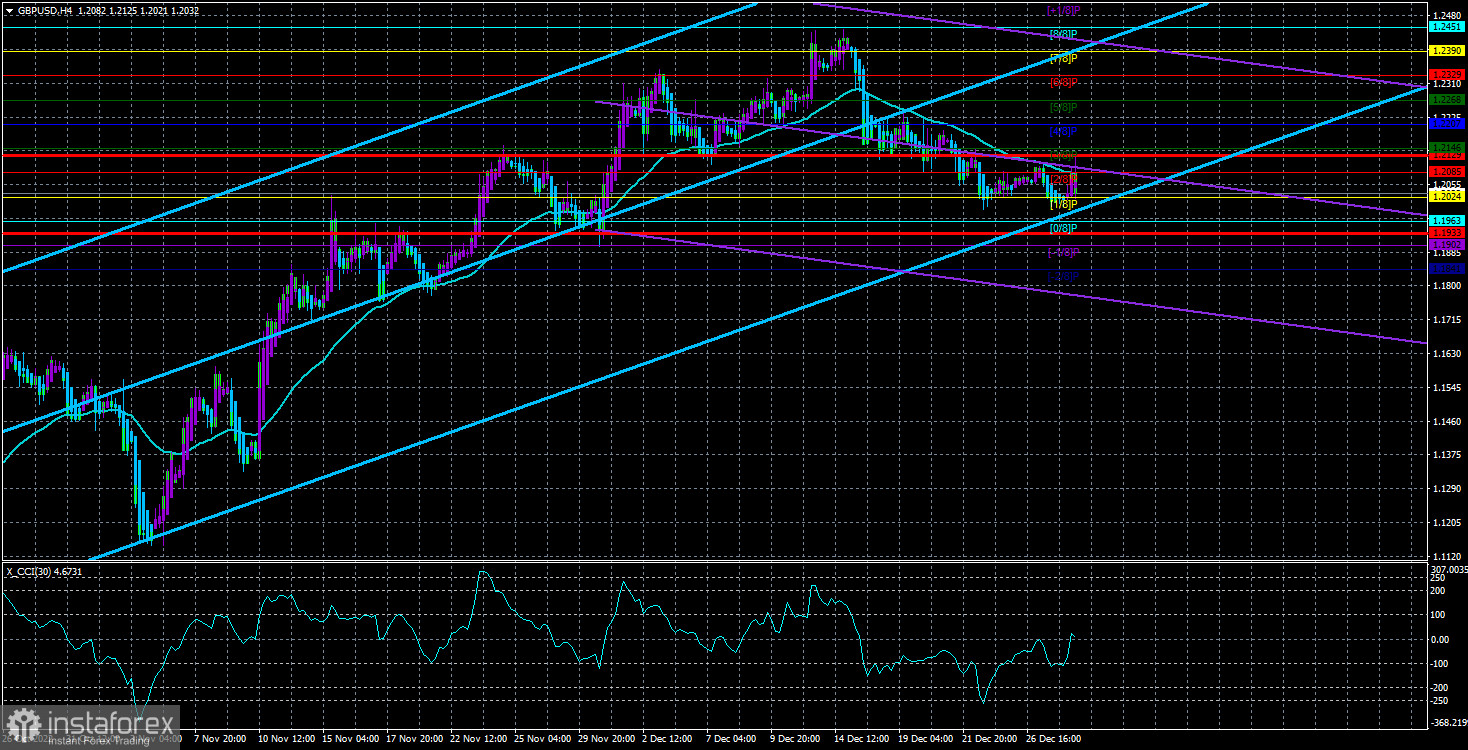Select the yellow 1.2390 price label
Screen dimensions: 1468x750
tap(1447, 50)
